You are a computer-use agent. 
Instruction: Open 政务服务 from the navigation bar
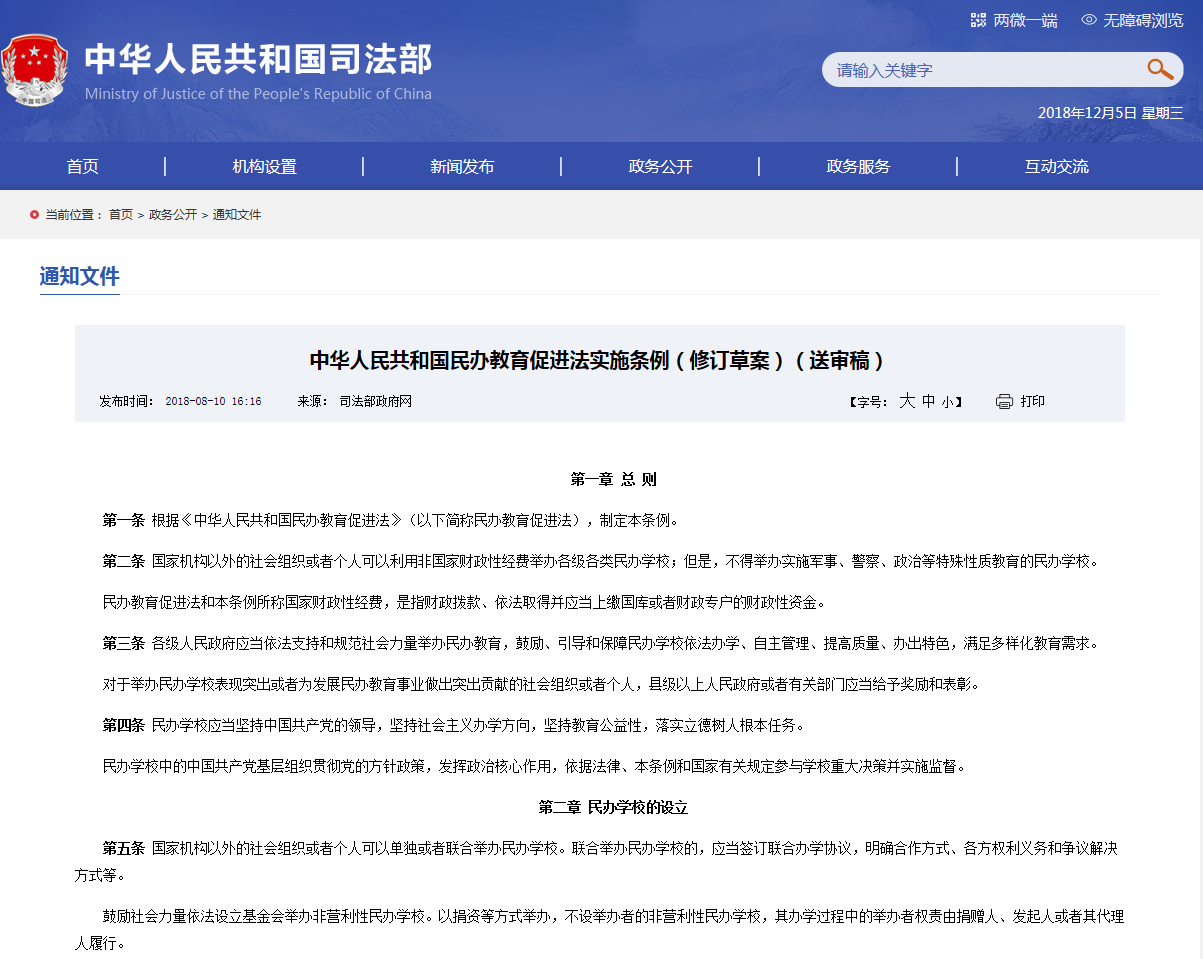tap(858, 167)
